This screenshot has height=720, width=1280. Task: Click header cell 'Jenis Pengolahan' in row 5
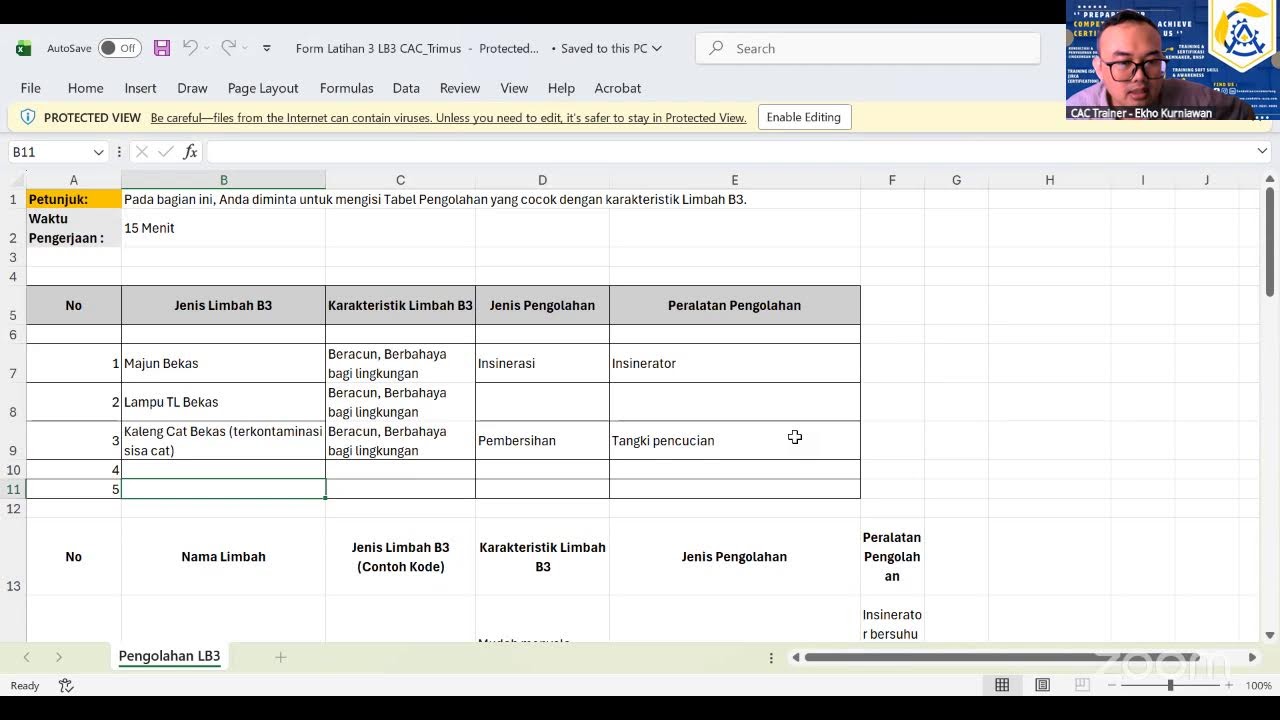click(x=542, y=305)
